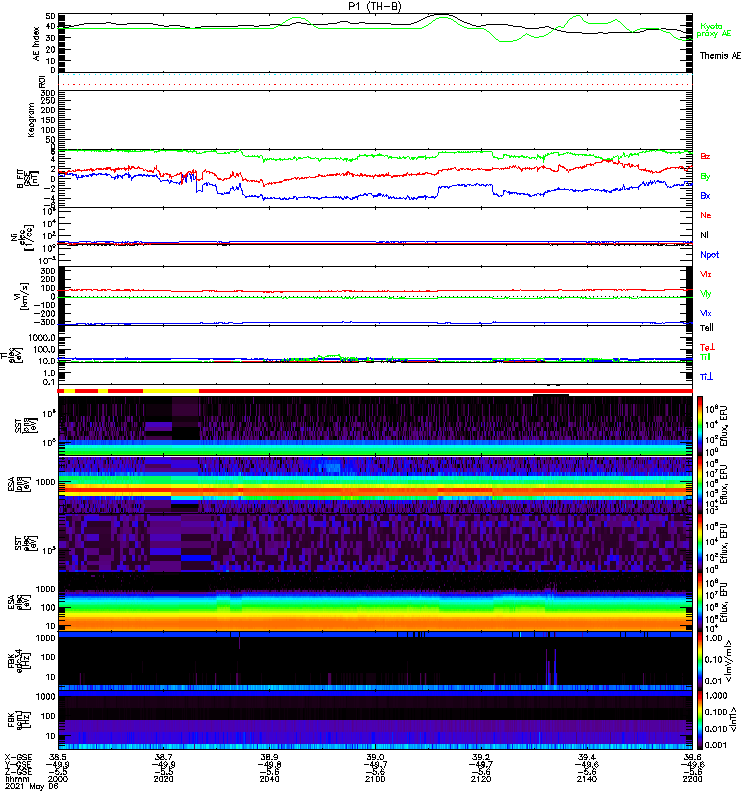
Task: Click the X-GSE value '38.9'
Action: (269, 757)
